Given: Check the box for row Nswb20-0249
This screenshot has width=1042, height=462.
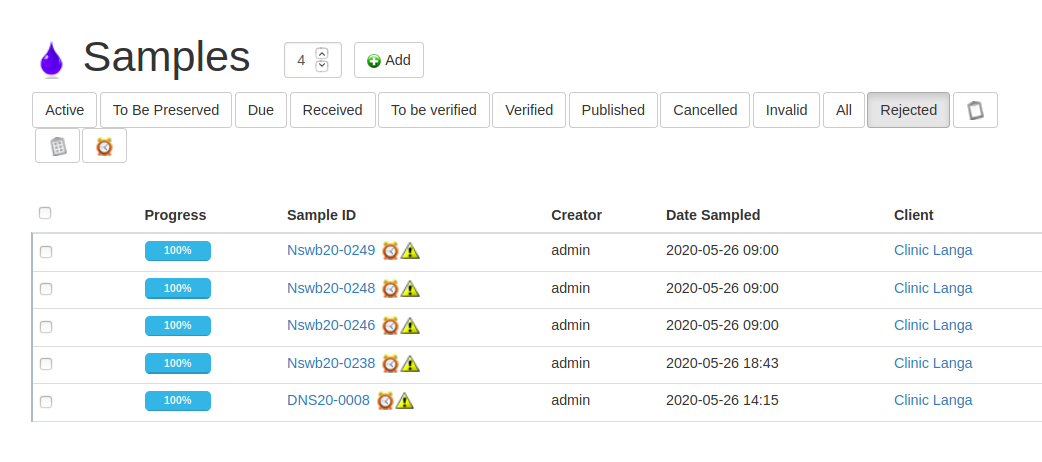Looking at the screenshot, I should pyautogui.click(x=46, y=252).
